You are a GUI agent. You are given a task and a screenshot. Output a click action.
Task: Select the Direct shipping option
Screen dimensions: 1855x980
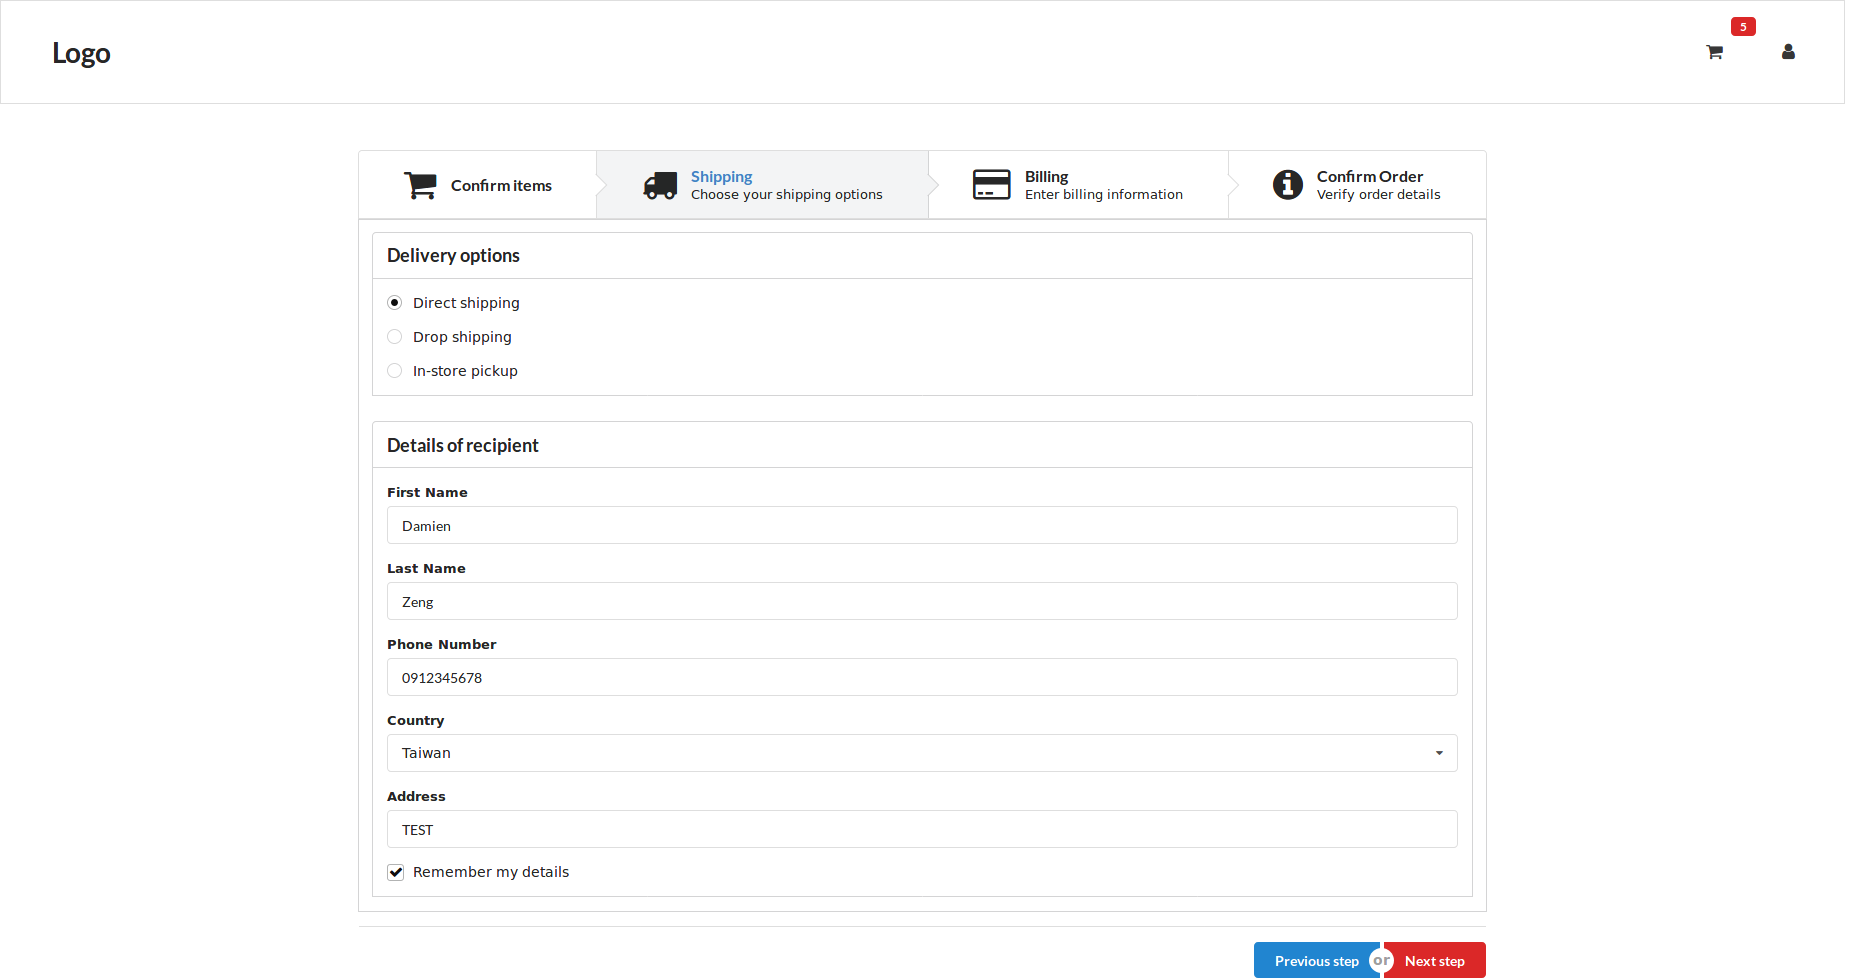tap(395, 302)
